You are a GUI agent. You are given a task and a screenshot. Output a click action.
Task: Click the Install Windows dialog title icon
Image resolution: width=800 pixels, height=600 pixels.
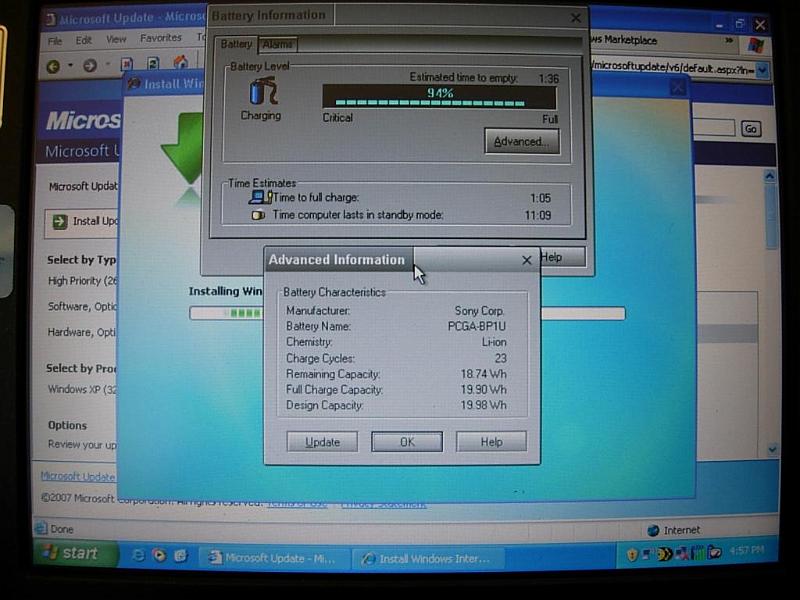(x=134, y=83)
